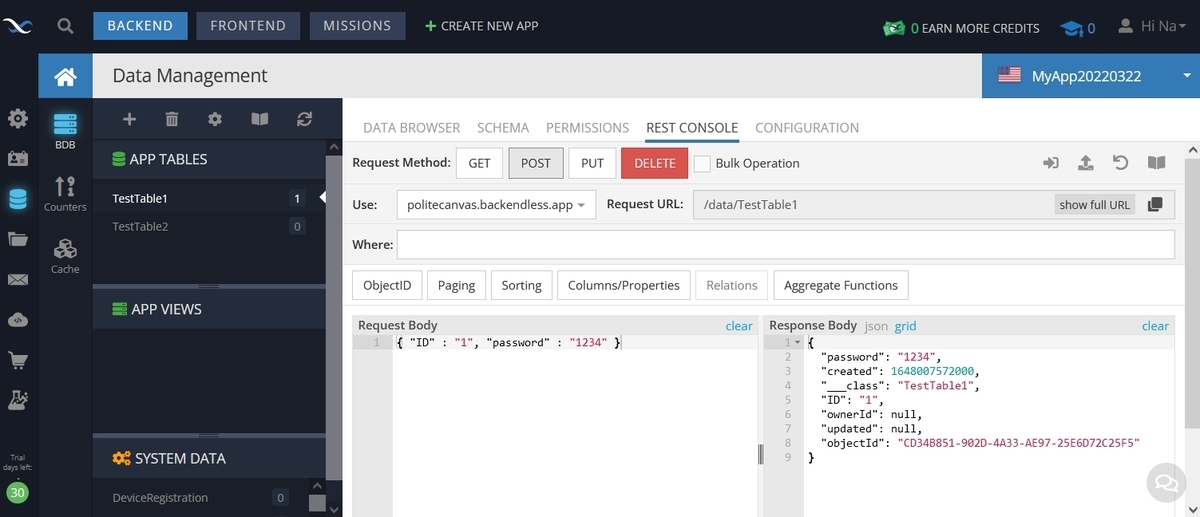Image resolution: width=1200 pixels, height=517 pixels.
Task: Add a new table with plus icon
Action: pos(129,119)
